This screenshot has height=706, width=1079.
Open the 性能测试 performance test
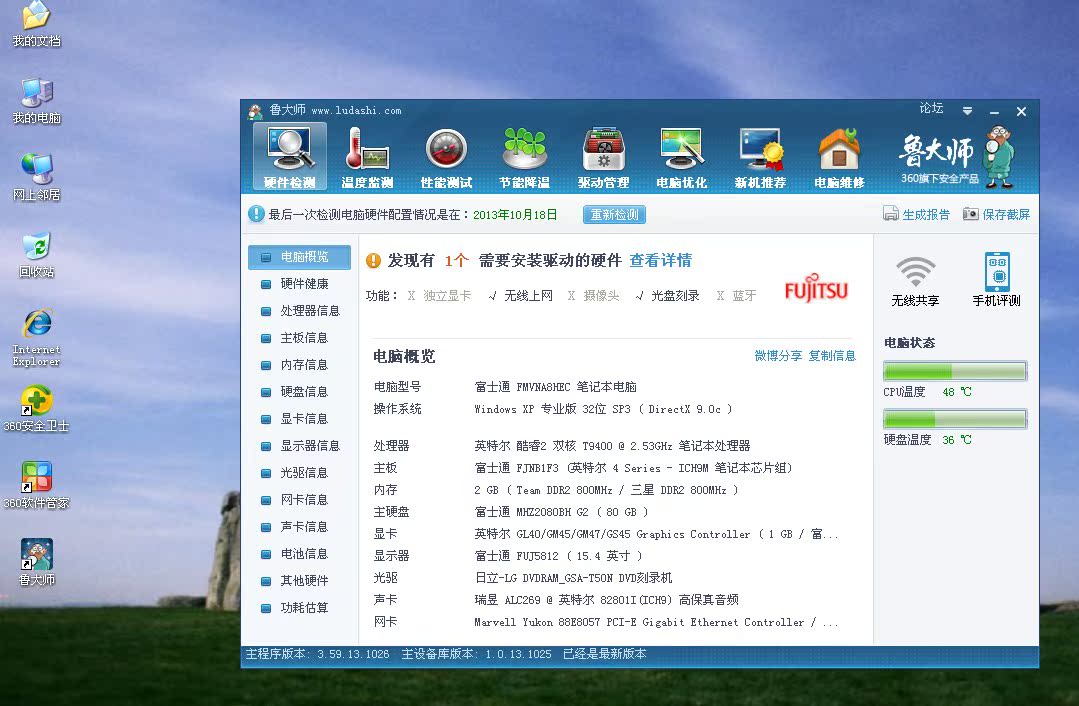point(446,158)
